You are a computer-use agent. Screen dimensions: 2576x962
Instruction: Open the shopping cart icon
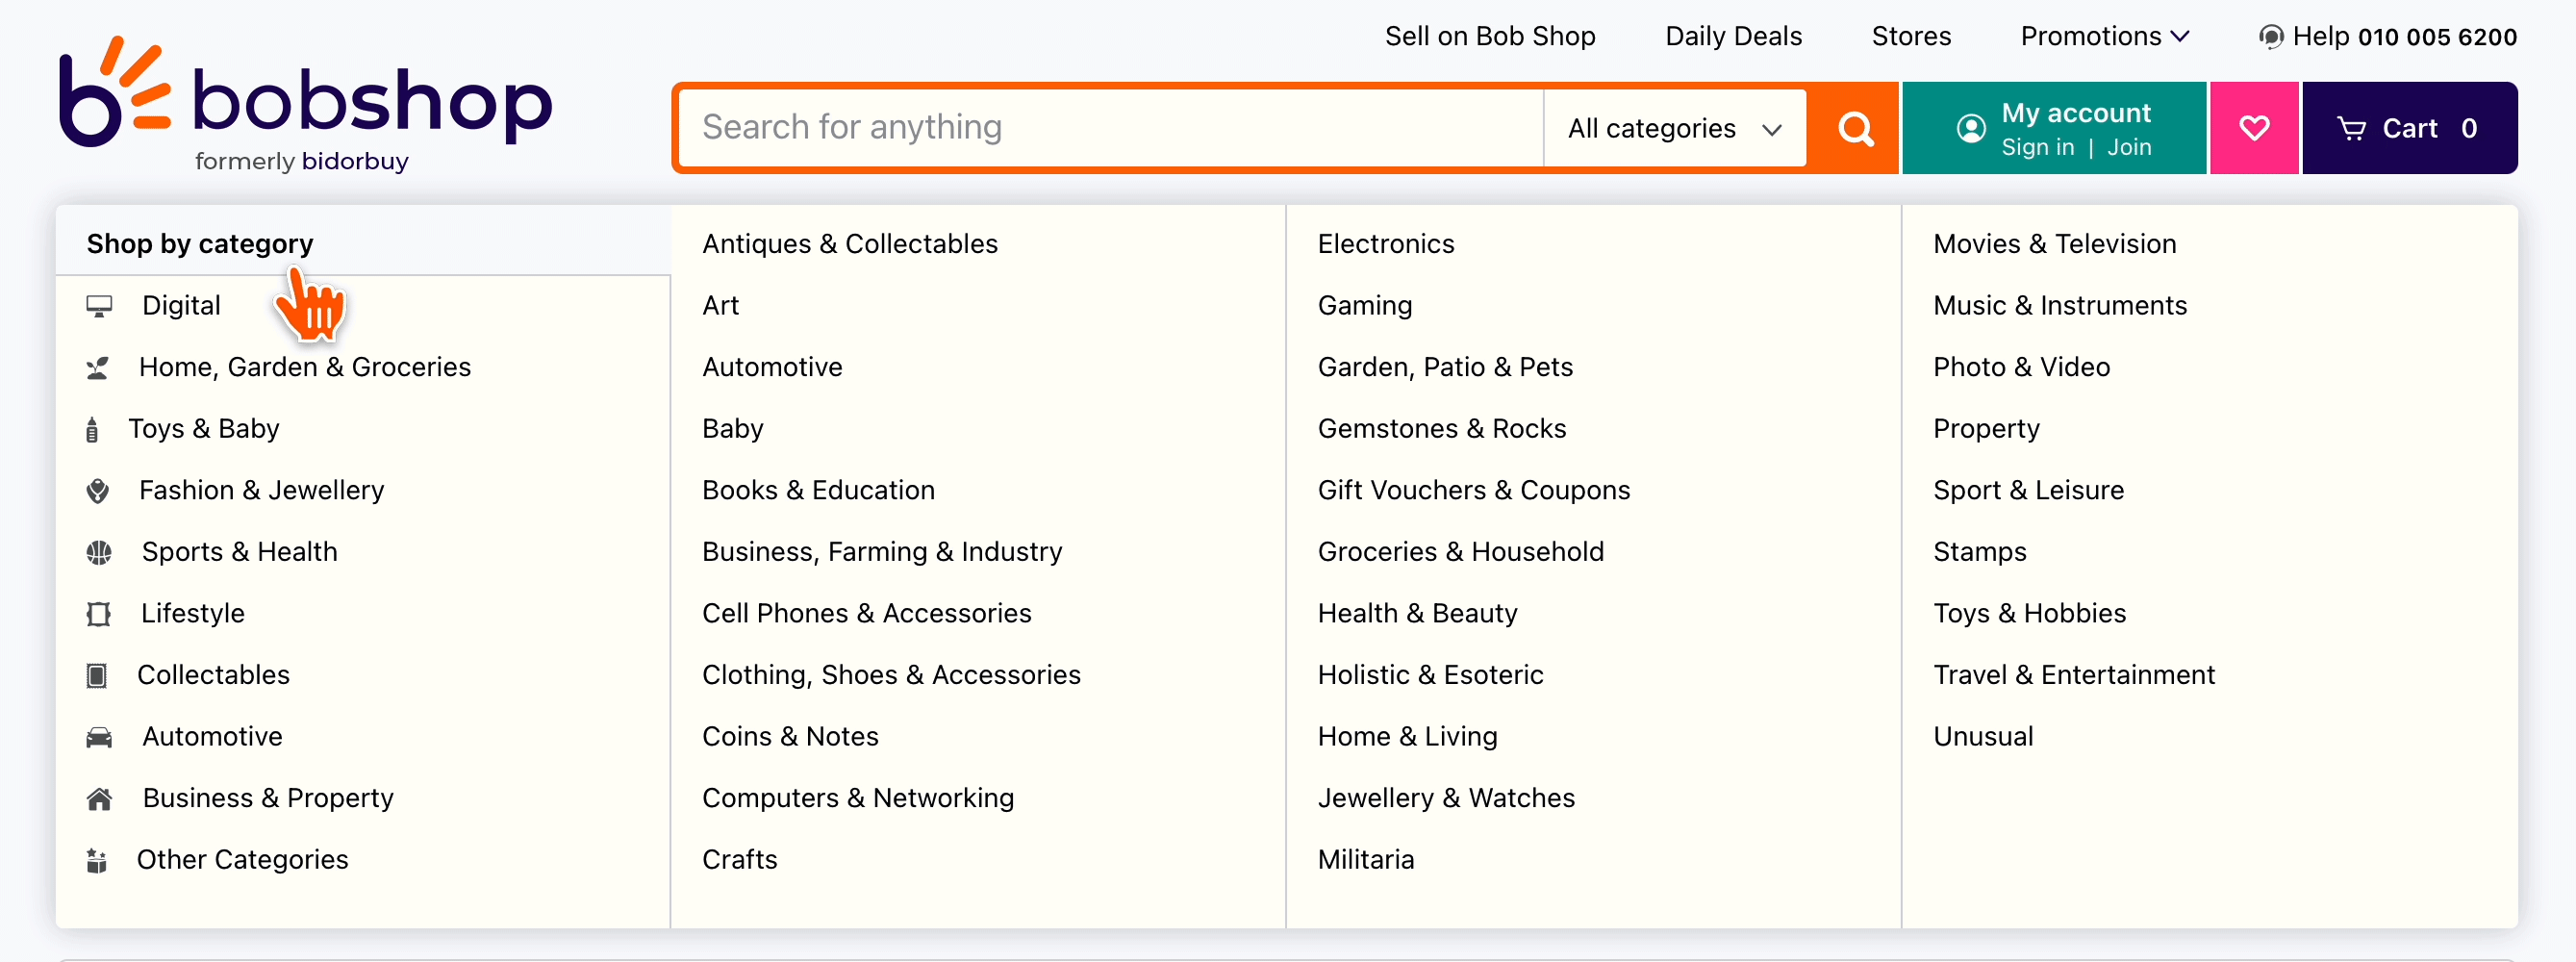[x=2350, y=128]
